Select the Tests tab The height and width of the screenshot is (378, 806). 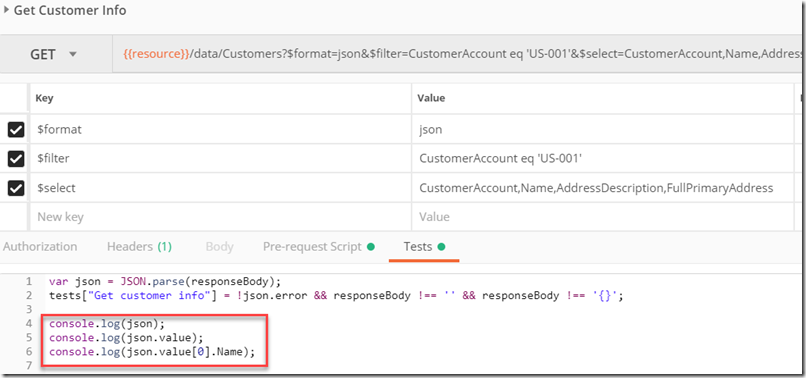[424, 247]
